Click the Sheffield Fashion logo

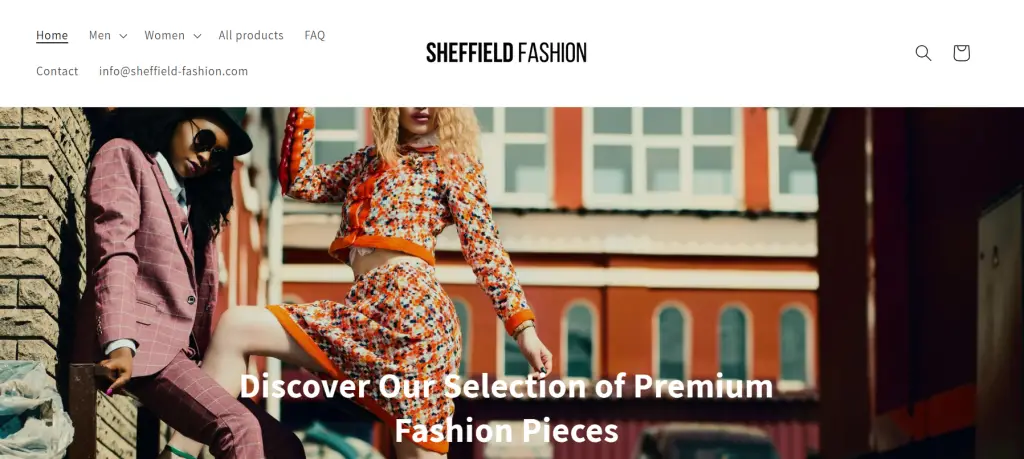point(506,53)
